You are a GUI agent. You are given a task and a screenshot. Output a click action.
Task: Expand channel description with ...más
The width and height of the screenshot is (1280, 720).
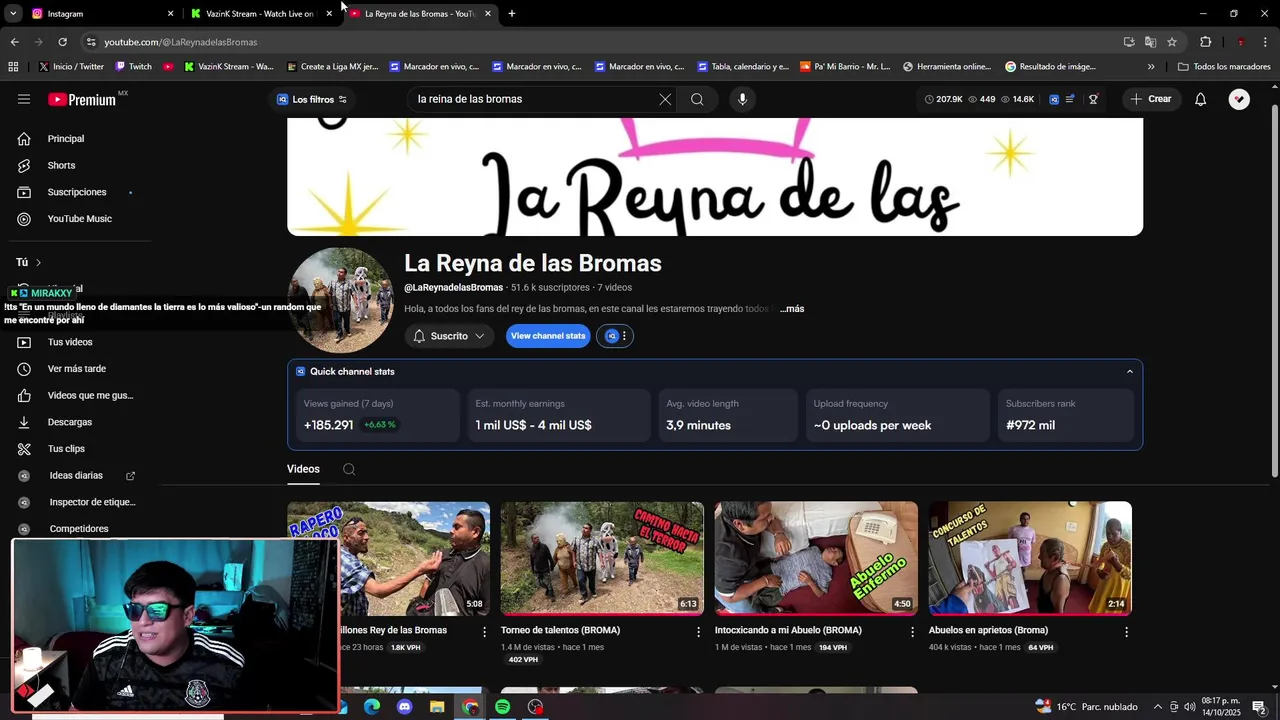792,309
